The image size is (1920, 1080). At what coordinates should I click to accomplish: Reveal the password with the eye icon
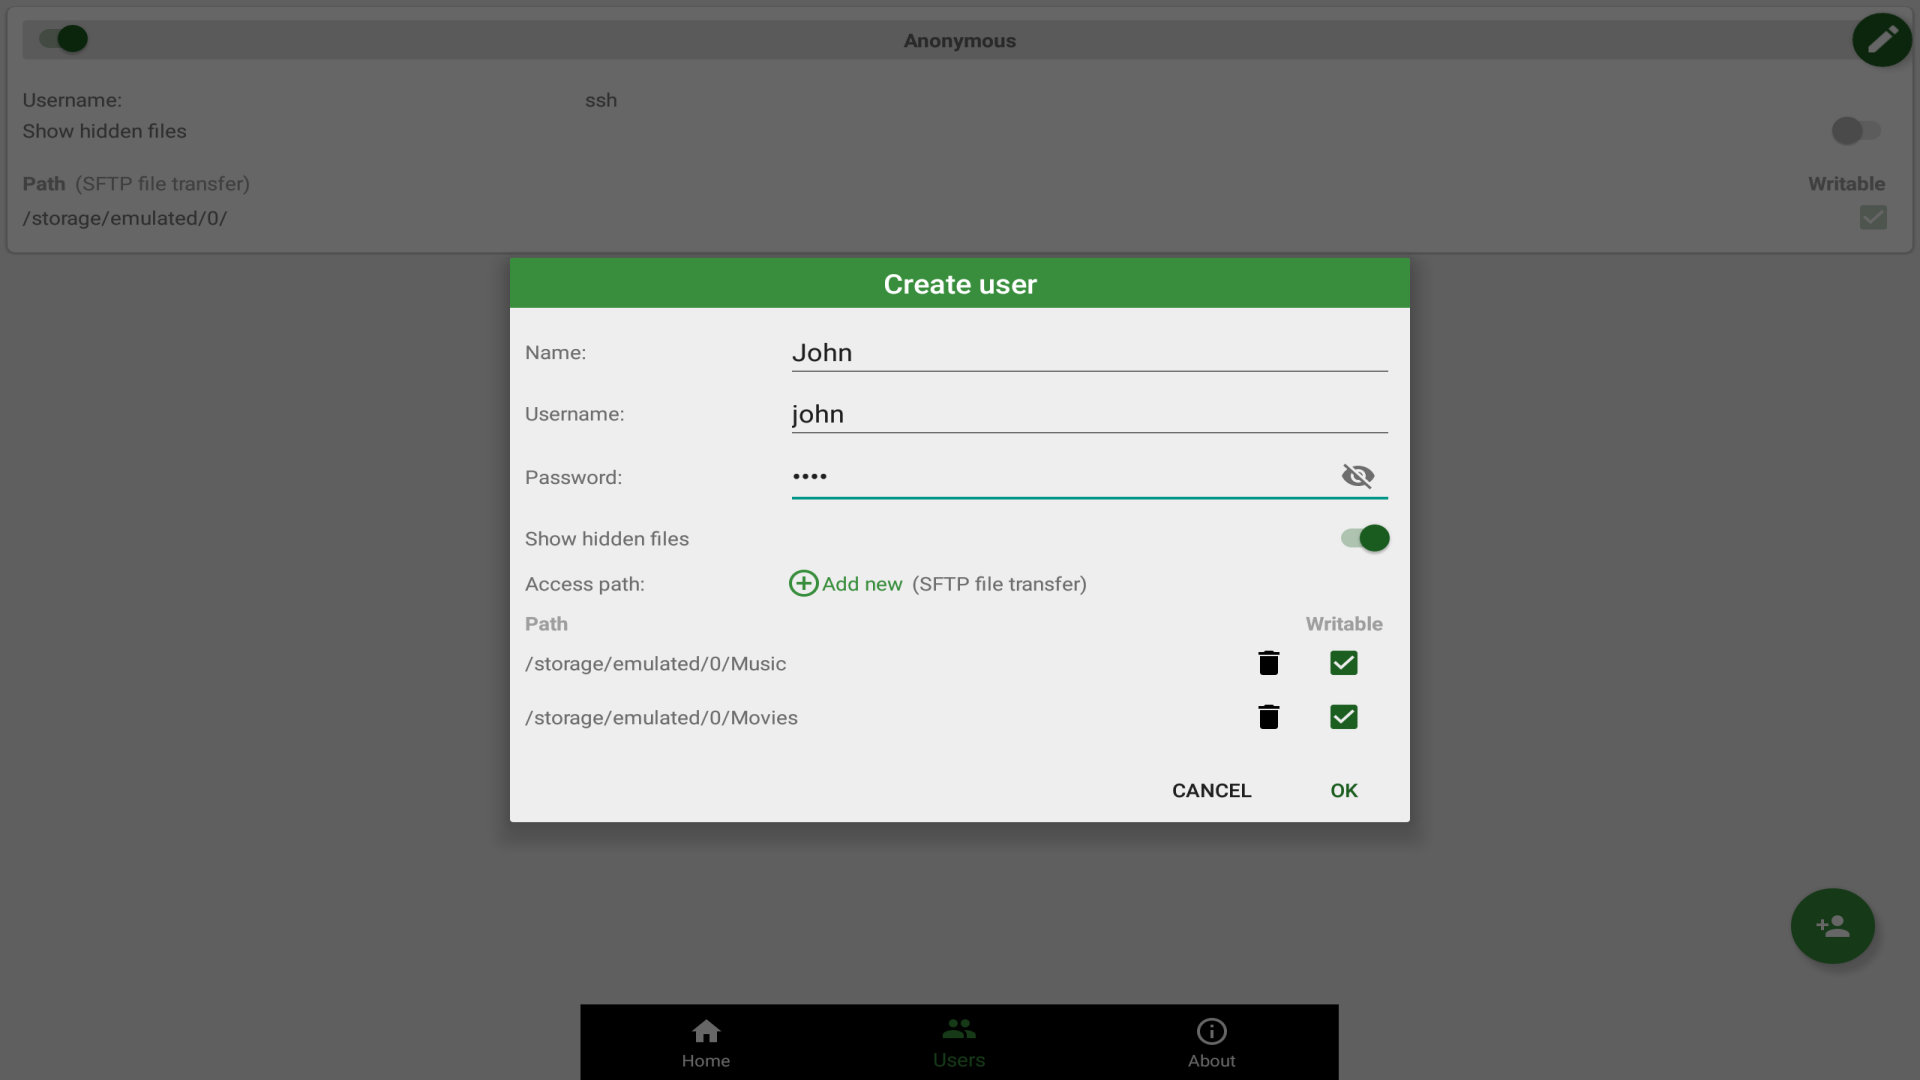click(x=1358, y=476)
